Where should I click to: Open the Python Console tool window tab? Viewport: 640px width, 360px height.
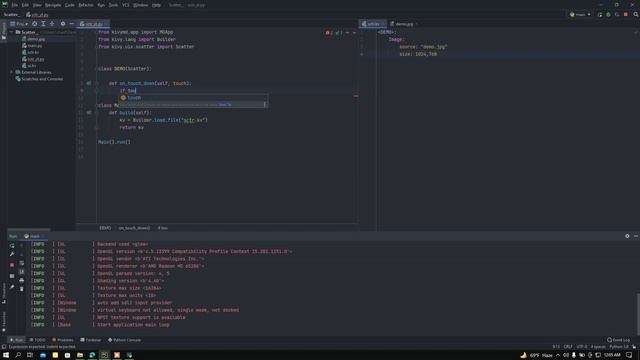[124, 340]
